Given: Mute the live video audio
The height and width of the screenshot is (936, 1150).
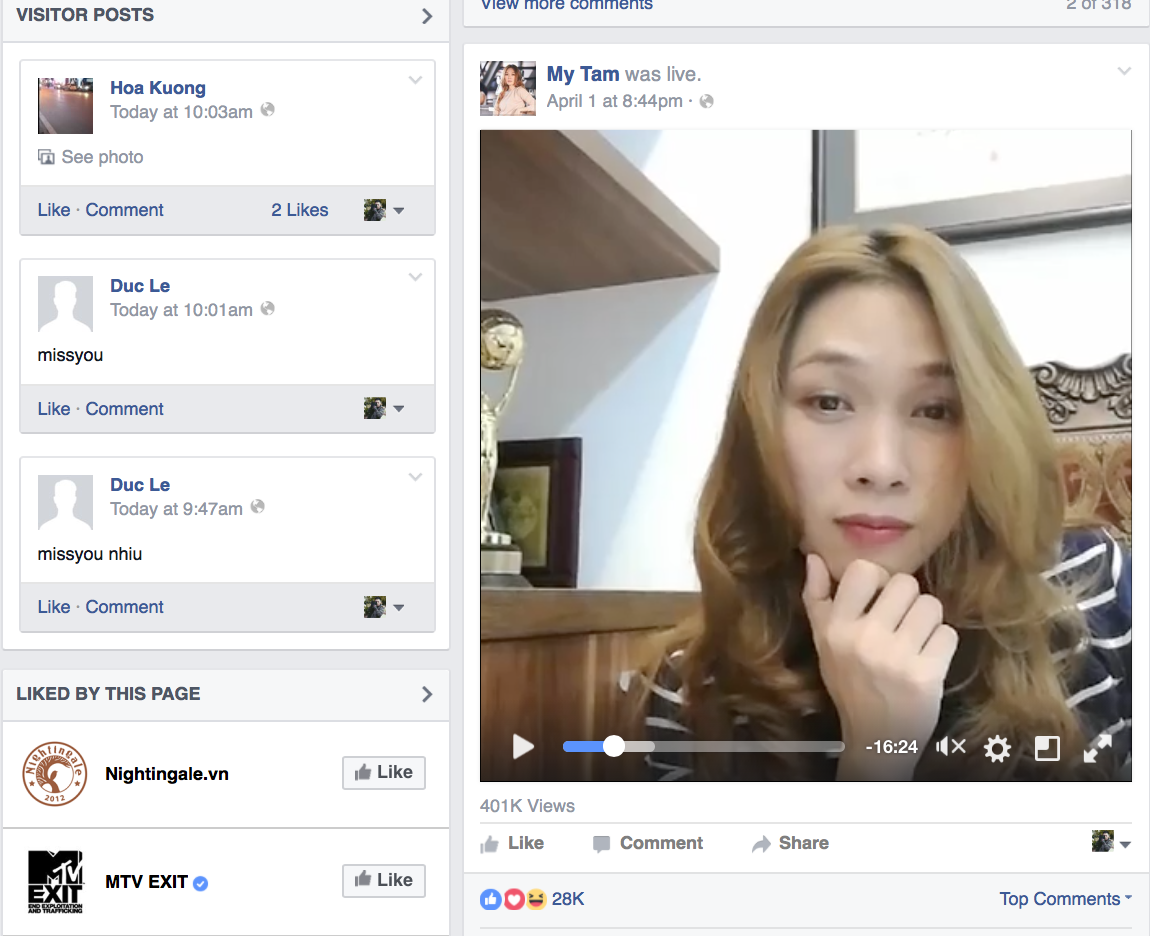Looking at the screenshot, I should pyautogui.click(x=949, y=746).
